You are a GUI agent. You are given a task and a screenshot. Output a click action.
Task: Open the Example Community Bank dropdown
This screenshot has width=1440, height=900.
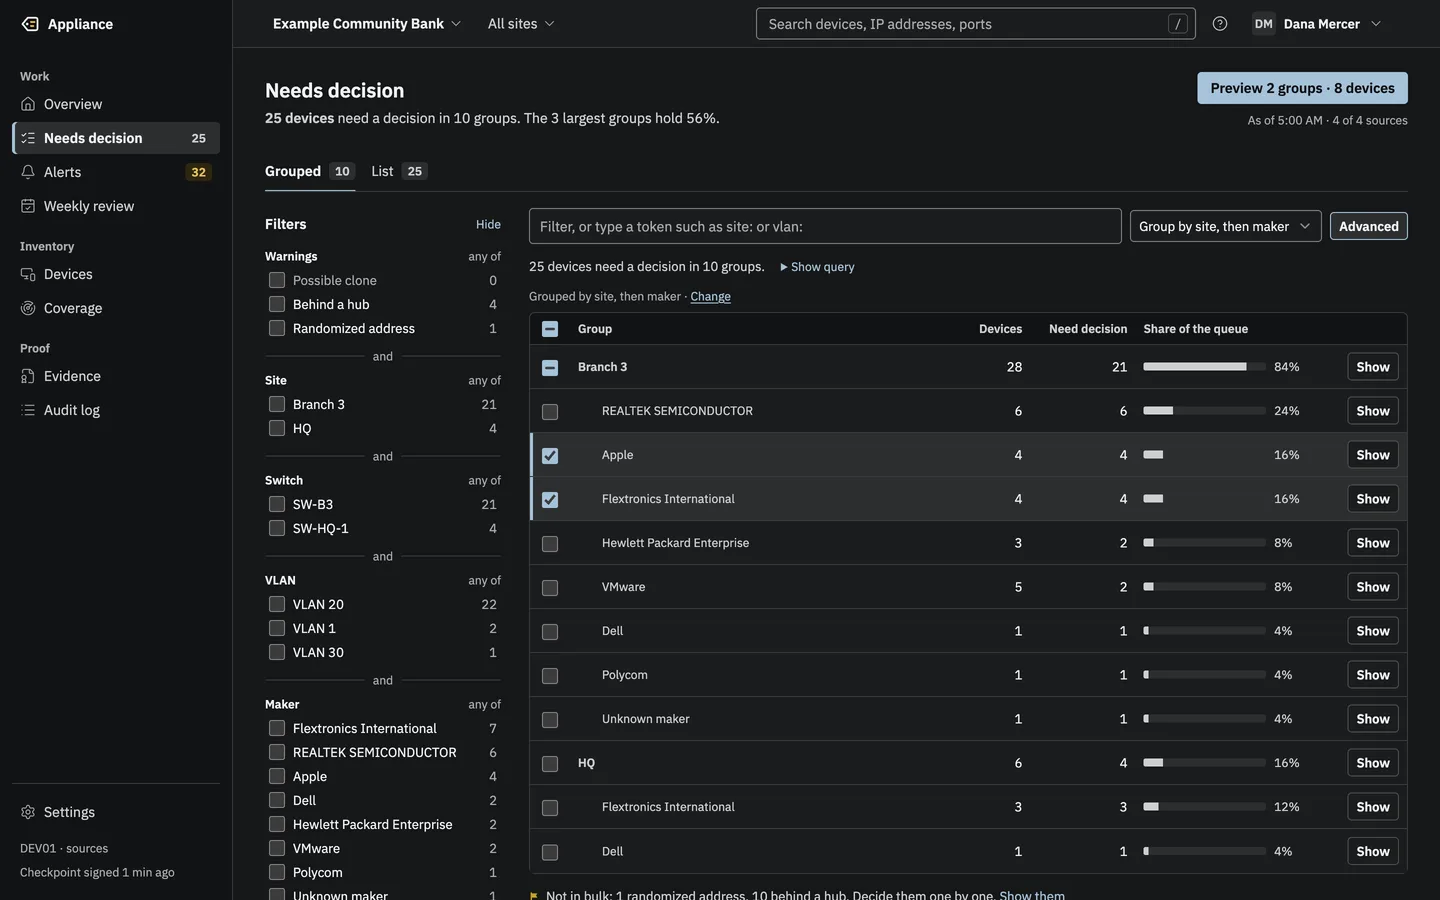(367, 24)
